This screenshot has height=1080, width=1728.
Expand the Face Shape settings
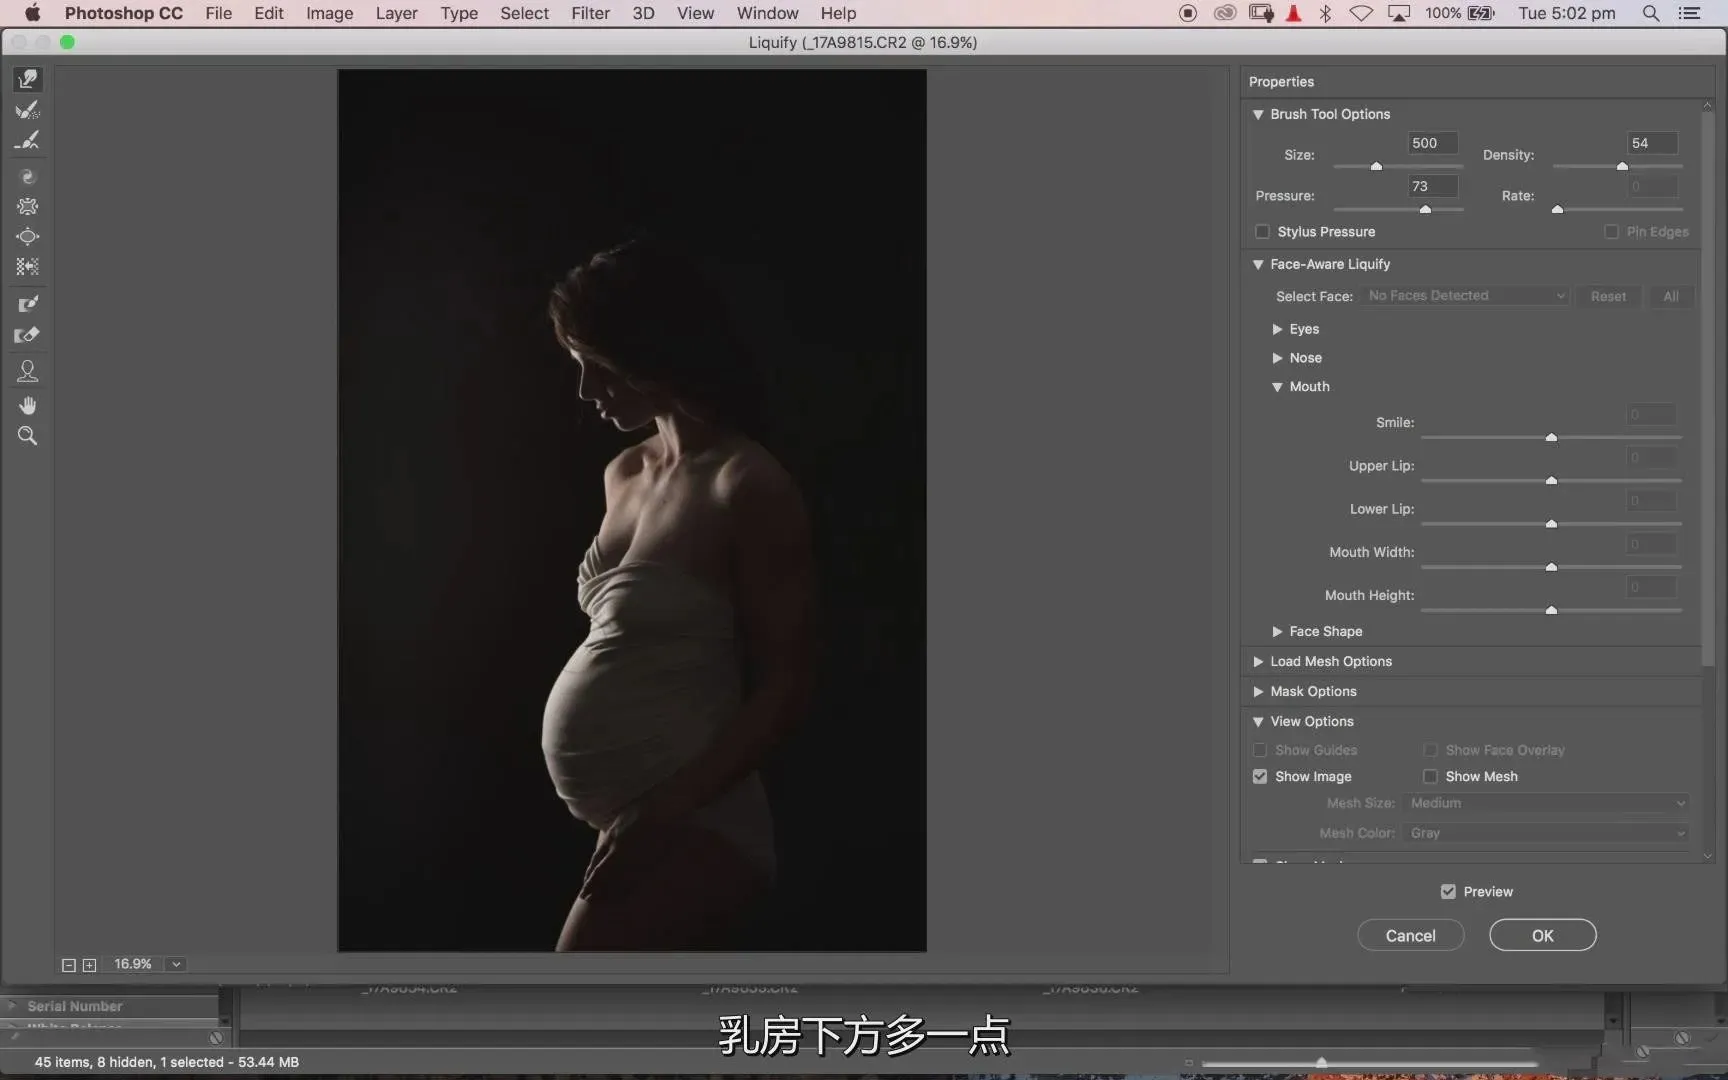click(x=1277, y=632)
